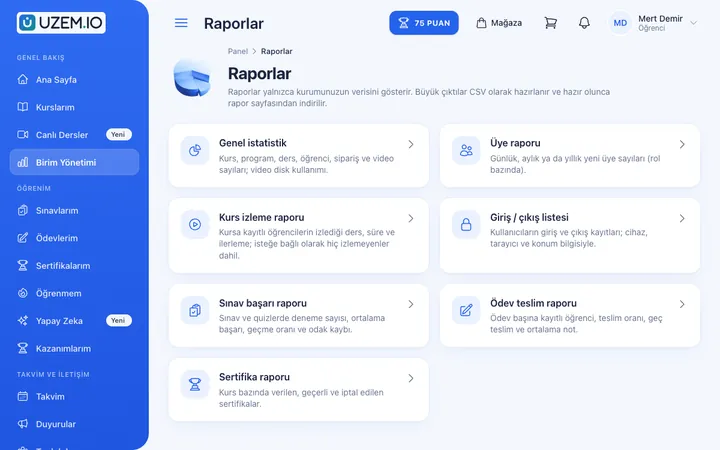Click the chevron on Ödev teslim raporu card
The height and width of the screenshot is (450, 720).
tap(682, 304)
